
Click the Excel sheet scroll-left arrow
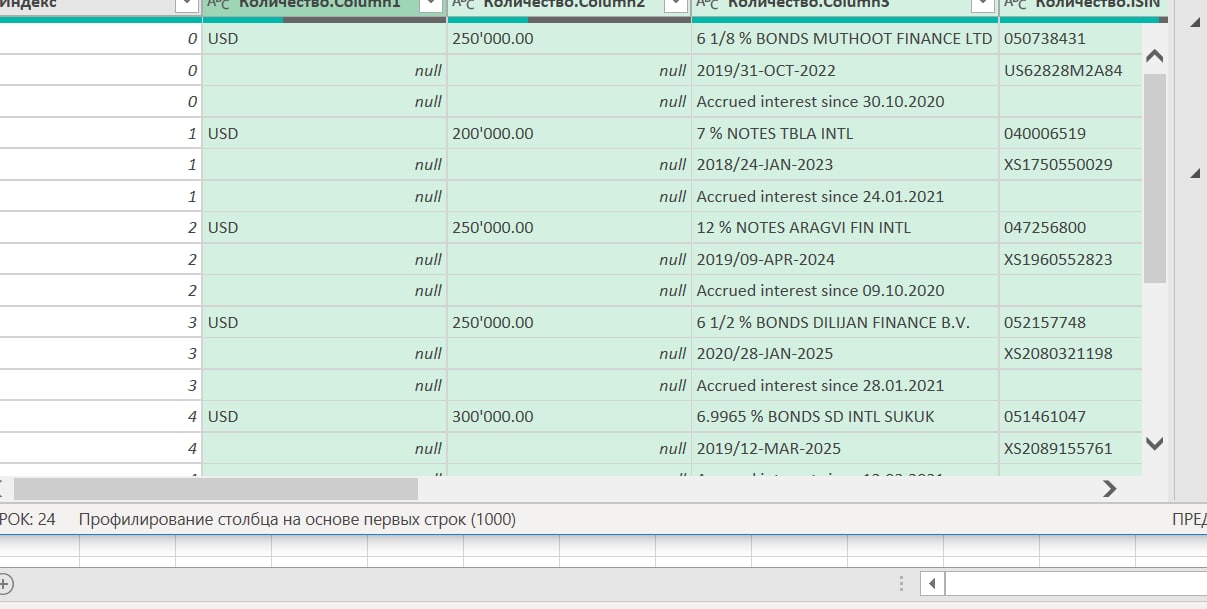click(932, 583)
